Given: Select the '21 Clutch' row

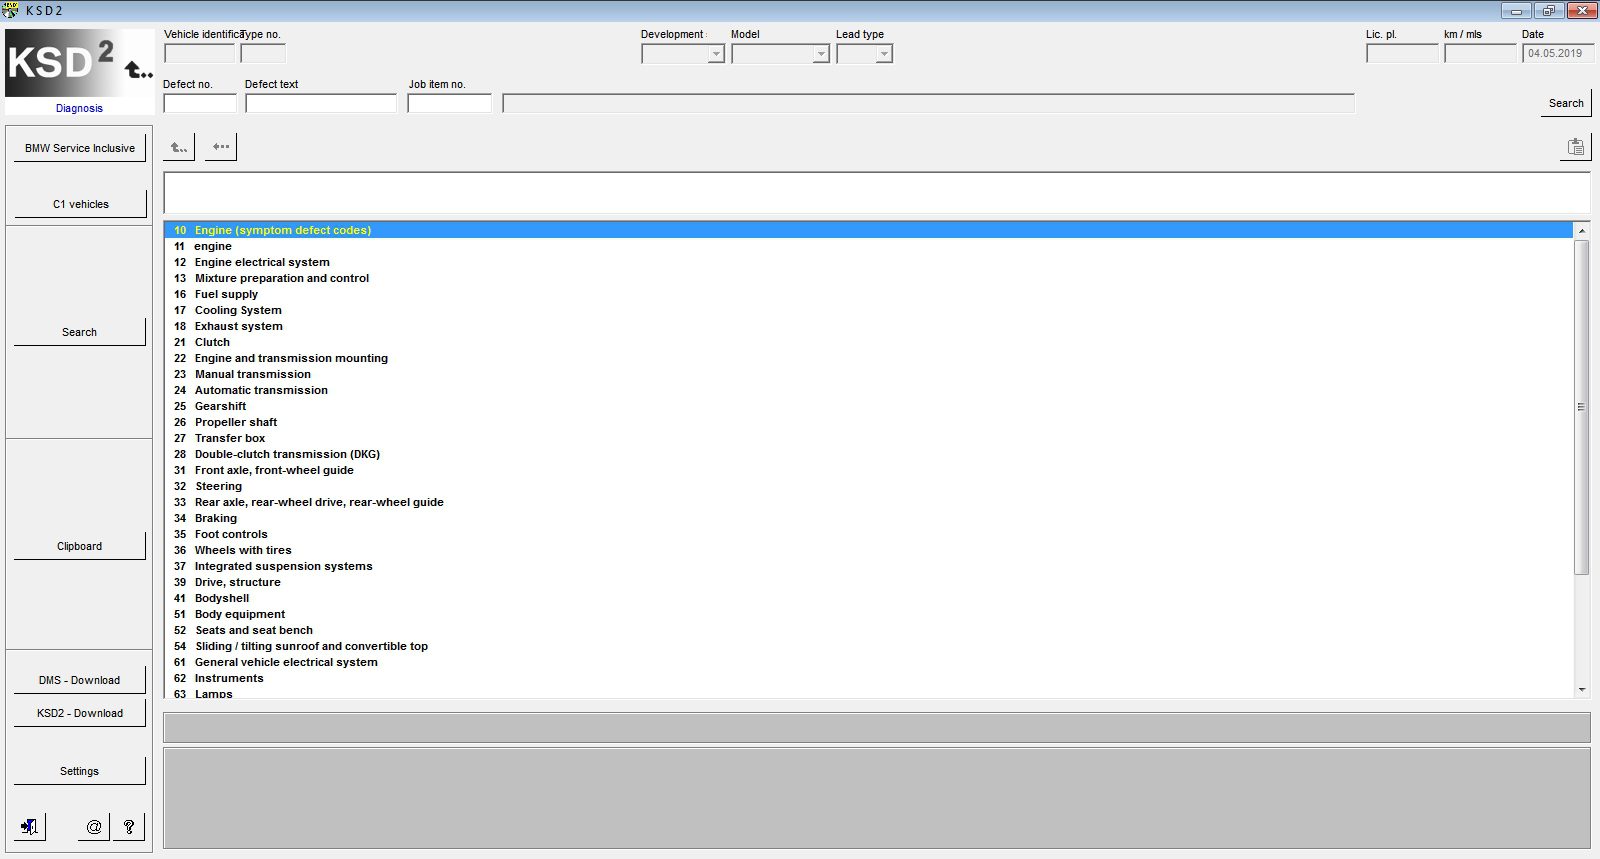Looking at the screenshot, I should coord(868,342).
